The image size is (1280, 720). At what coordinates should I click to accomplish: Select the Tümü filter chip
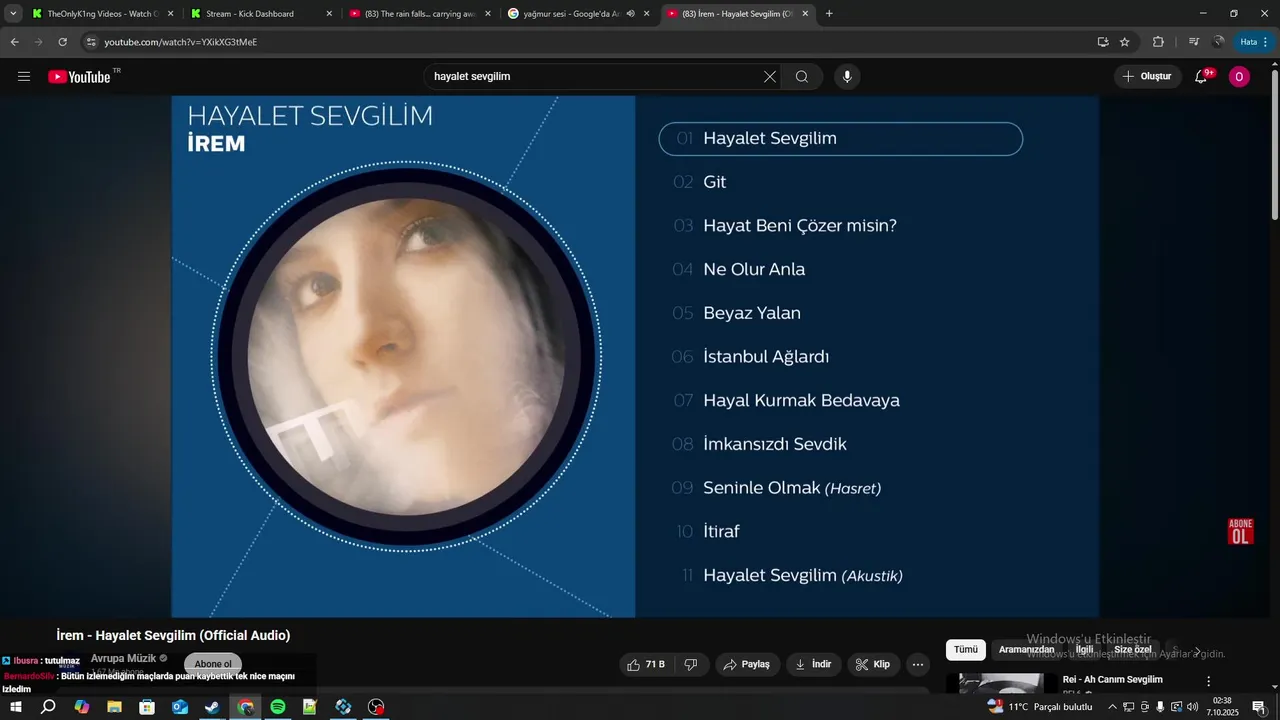(966, 650)
